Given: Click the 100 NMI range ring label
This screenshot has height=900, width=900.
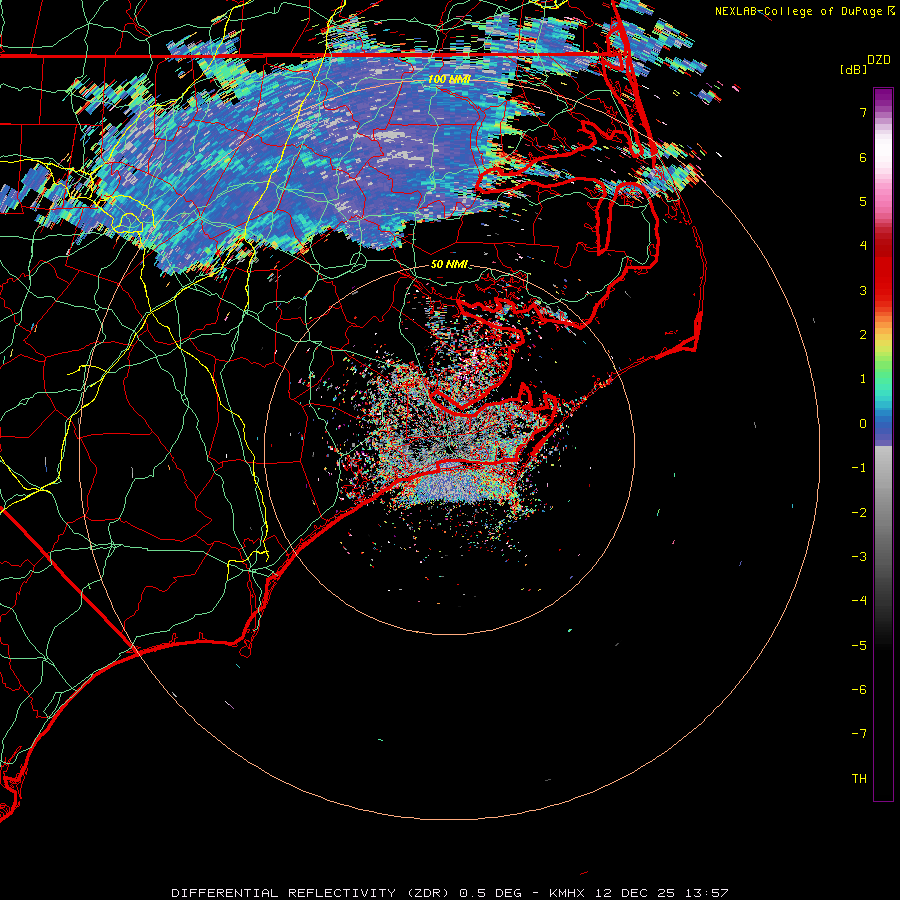Looking at the screenshot, I should click(449, 79).
